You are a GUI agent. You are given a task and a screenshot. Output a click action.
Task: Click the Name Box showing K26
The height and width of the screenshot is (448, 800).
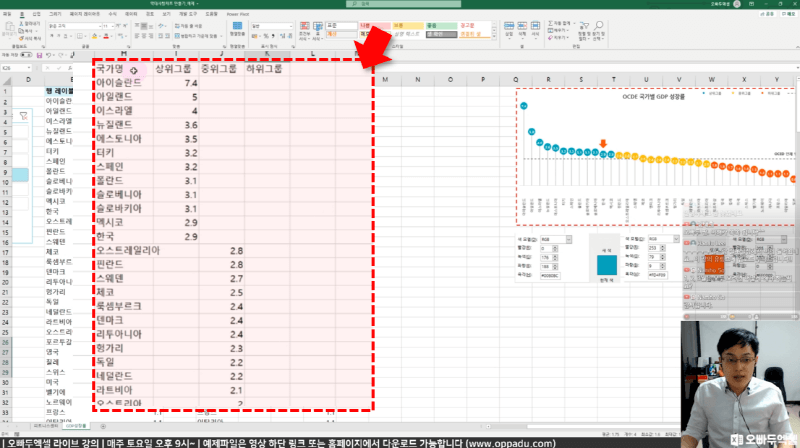[x=12, y=68]
